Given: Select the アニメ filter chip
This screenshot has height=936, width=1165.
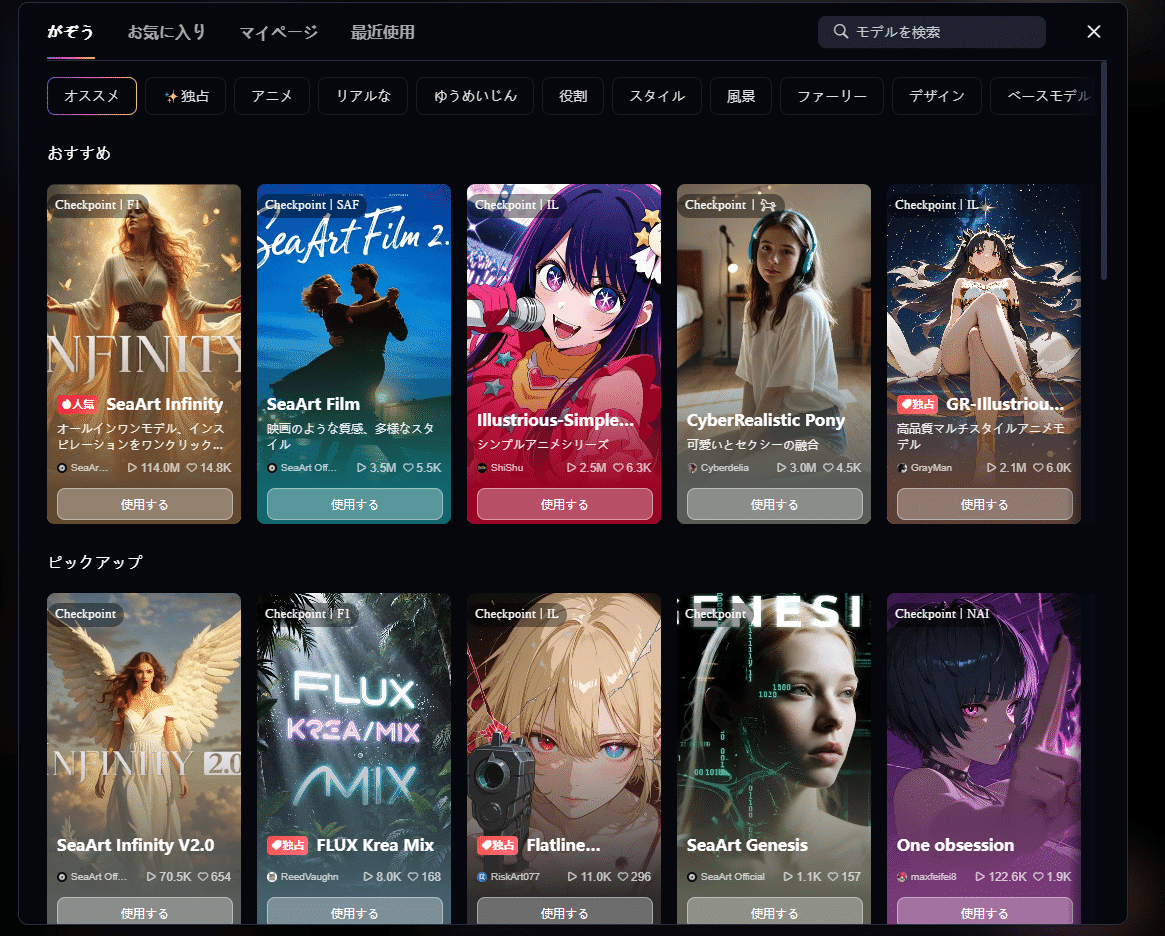Looking at the screenshot, I should [x=272, y=96].
